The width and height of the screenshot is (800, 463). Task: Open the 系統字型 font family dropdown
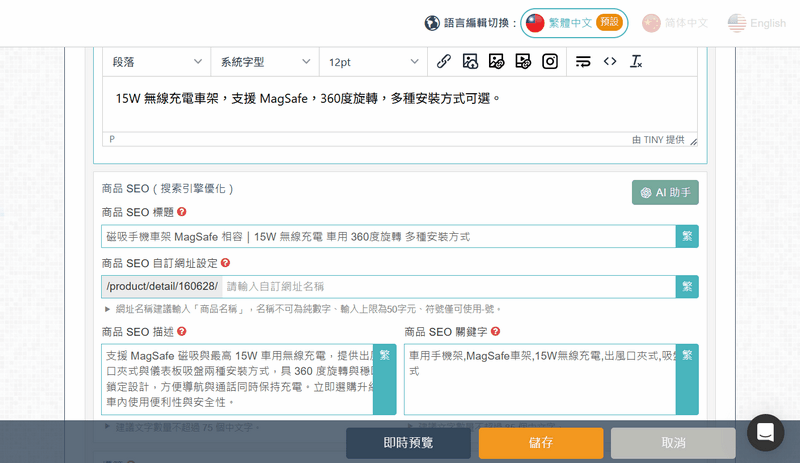265,62
